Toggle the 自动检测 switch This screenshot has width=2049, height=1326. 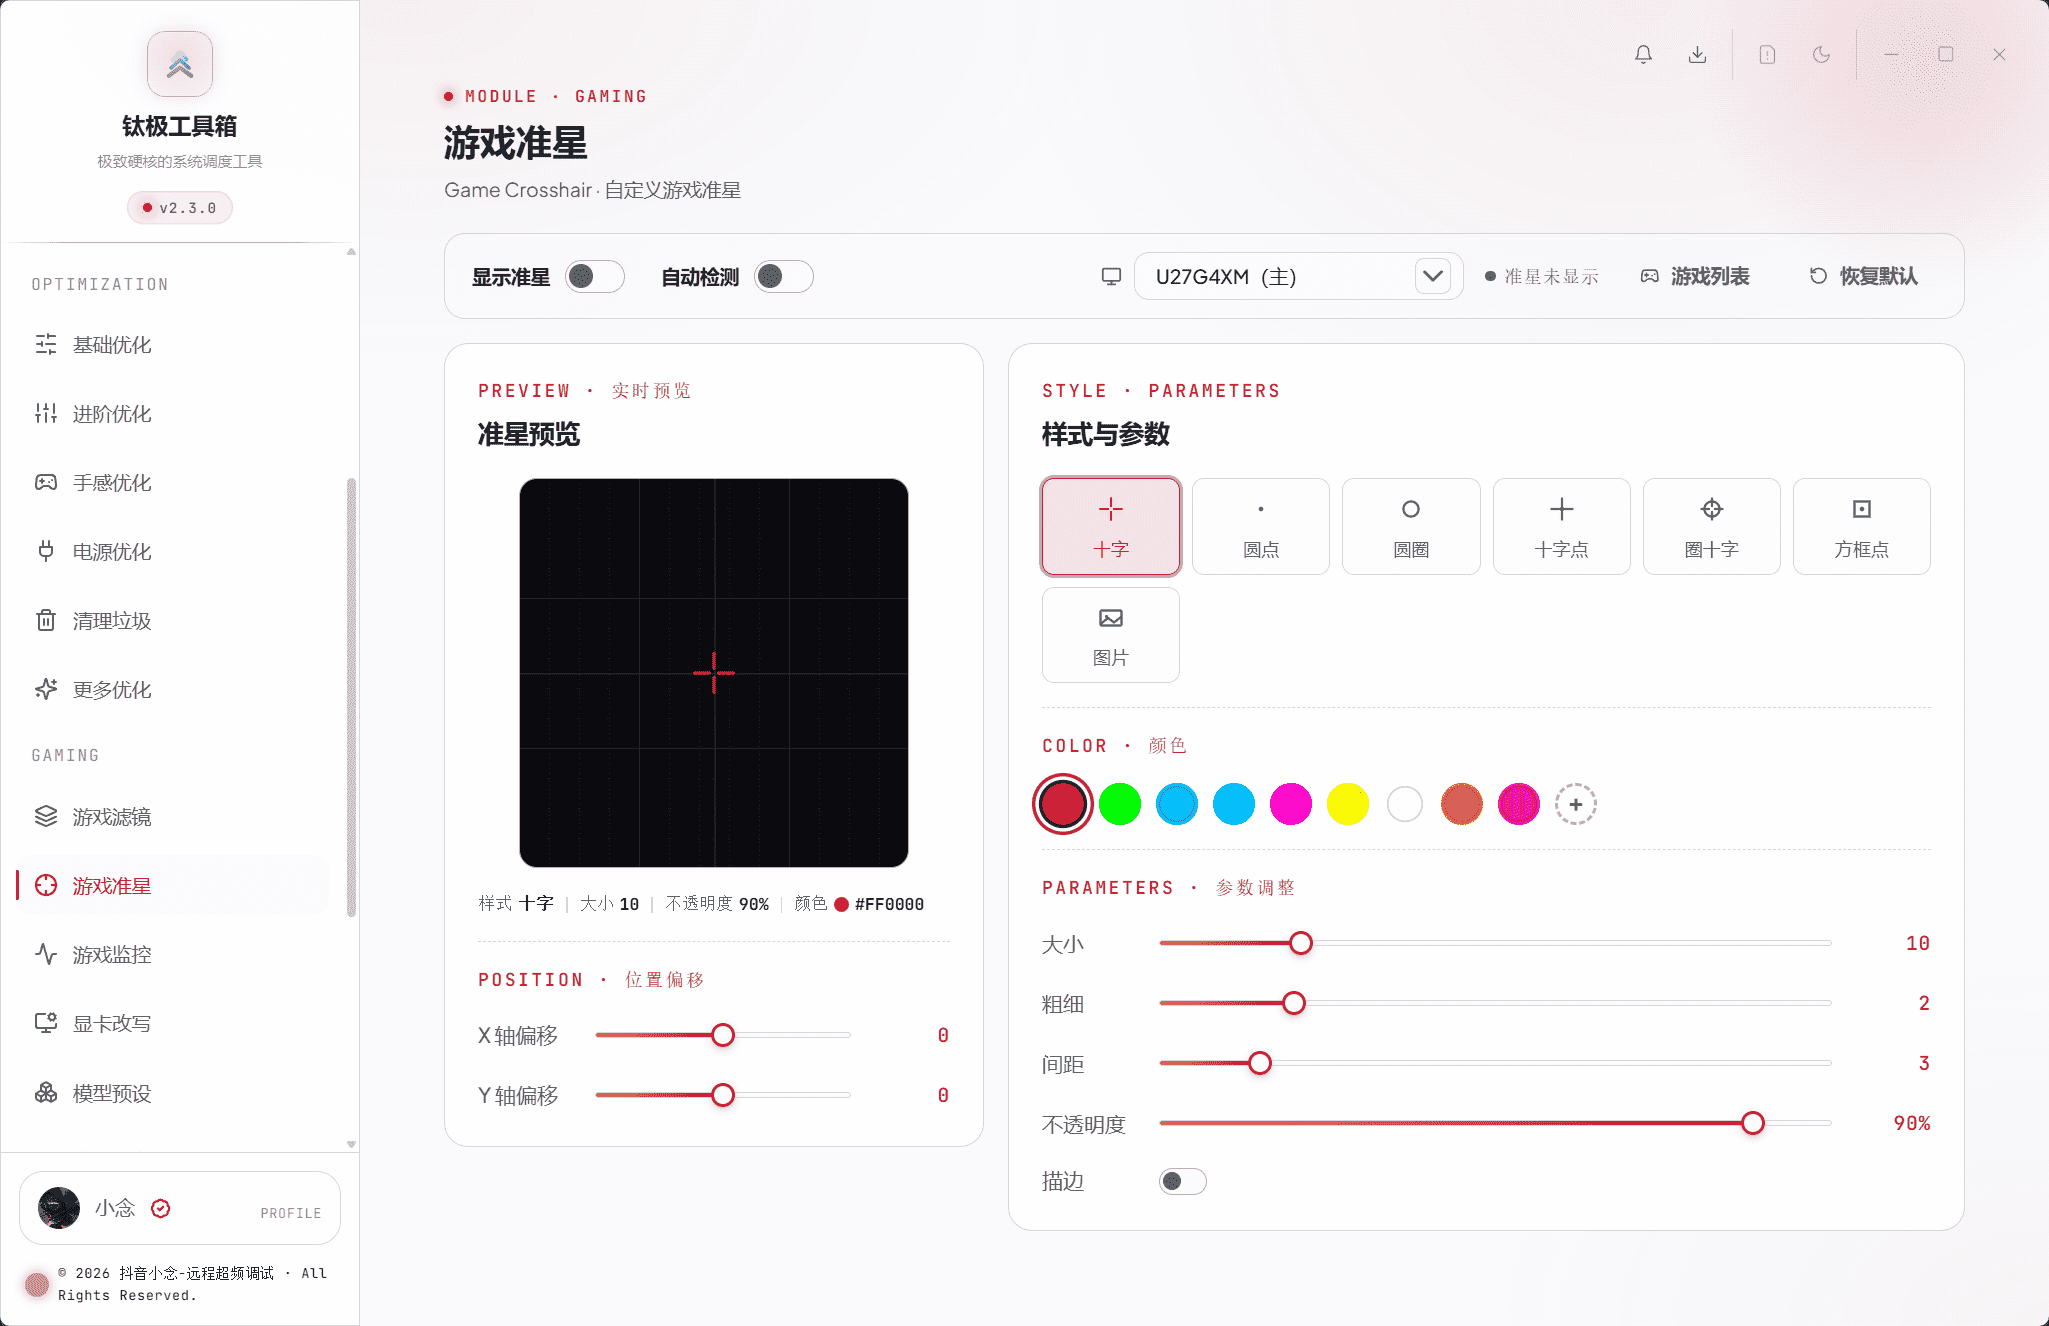click(783, 276)
